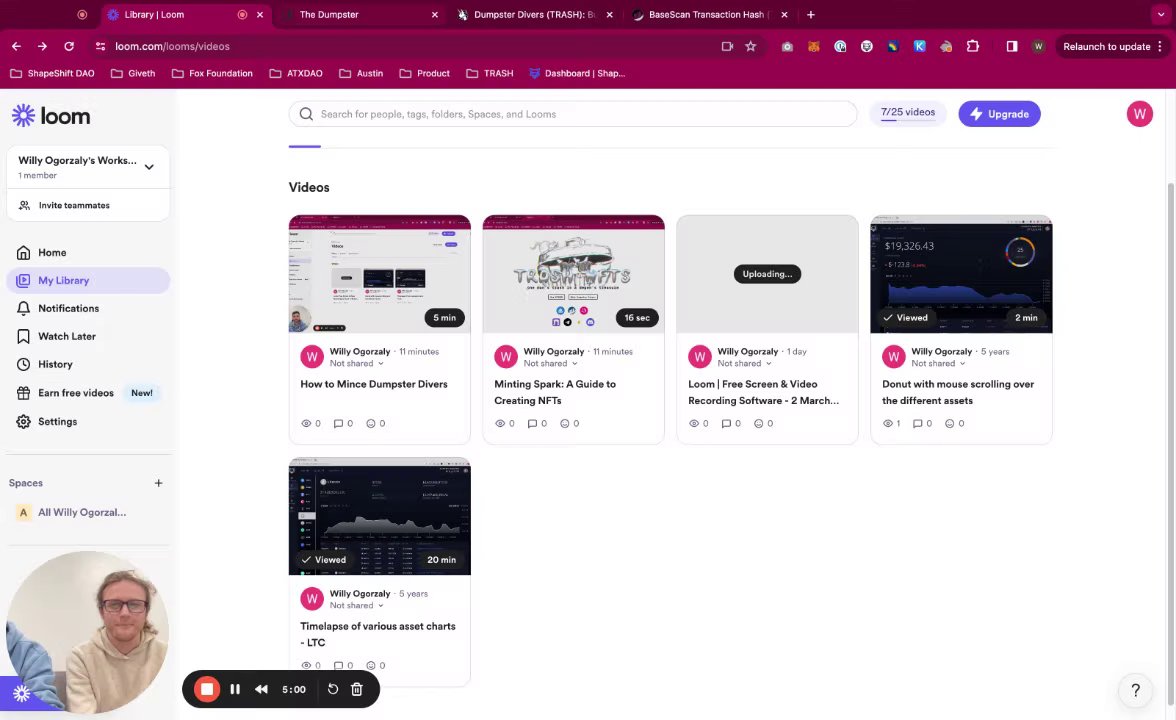Screen dimensions: 1176x720
Task: Select My Library in sidebar
Action: (x=88, y=280)
